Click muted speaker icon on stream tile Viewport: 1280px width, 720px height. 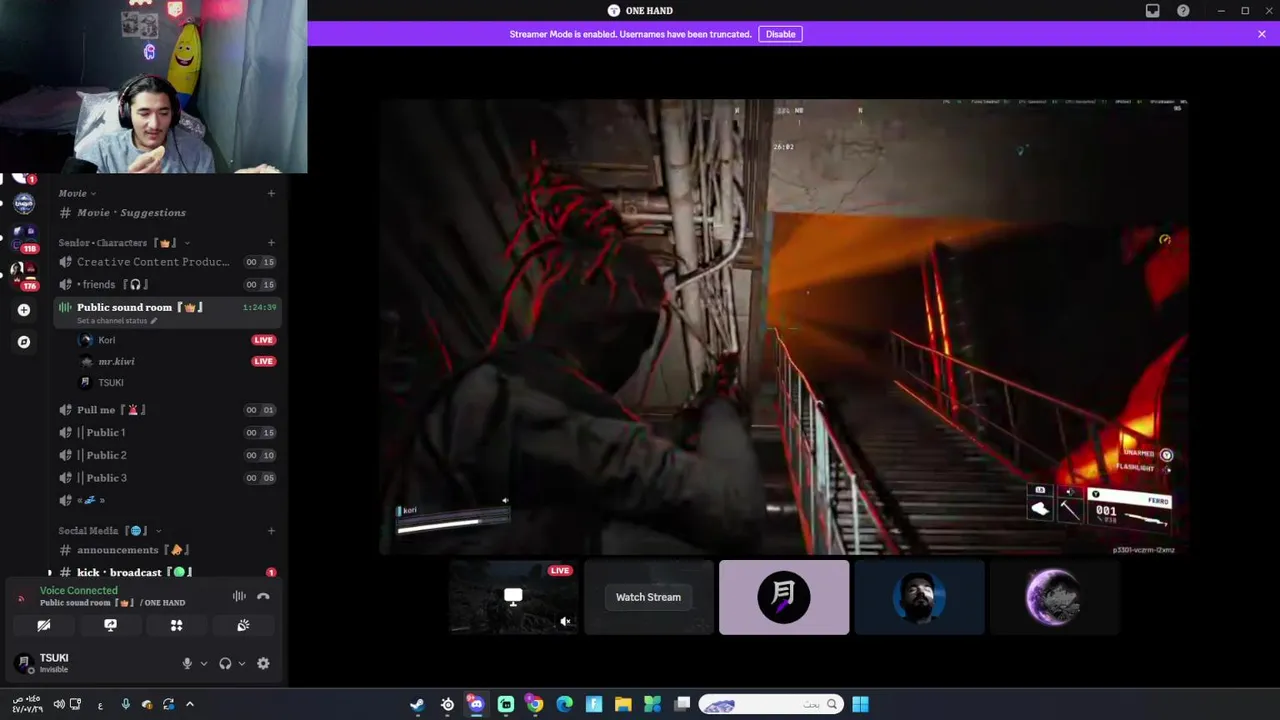[x=565, y=621]
